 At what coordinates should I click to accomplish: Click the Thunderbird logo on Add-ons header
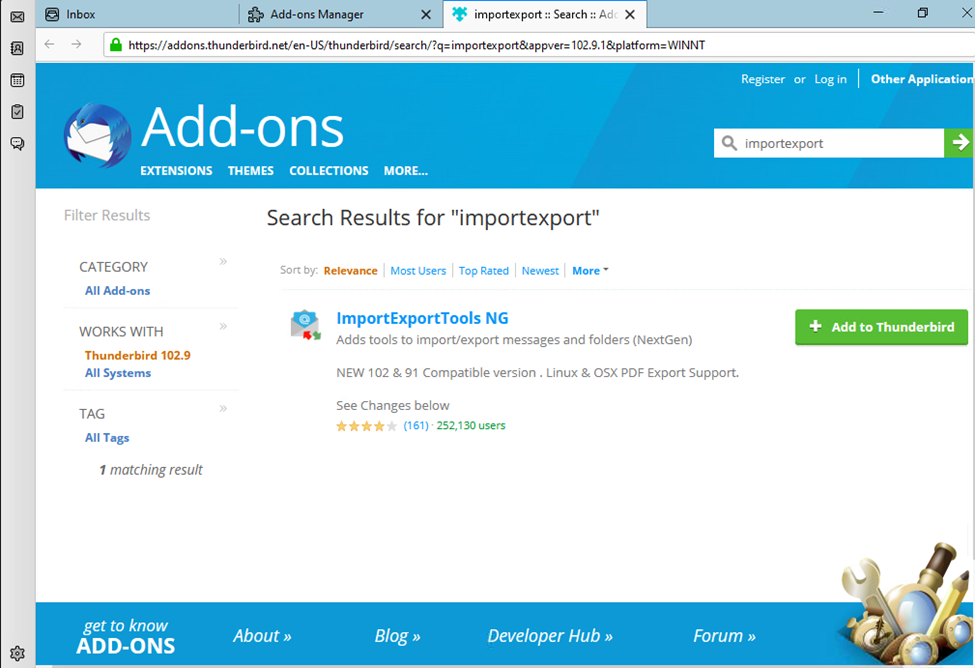[97, 136]
